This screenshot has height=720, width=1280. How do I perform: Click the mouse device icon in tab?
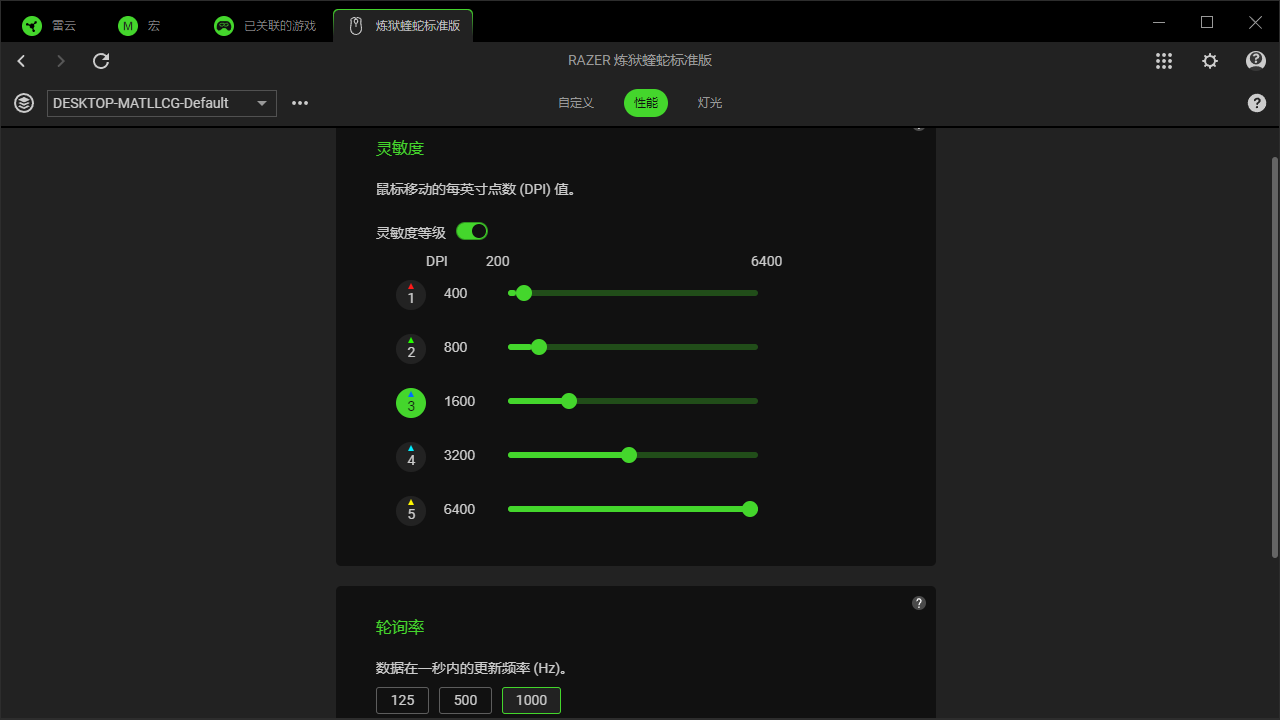355,26
